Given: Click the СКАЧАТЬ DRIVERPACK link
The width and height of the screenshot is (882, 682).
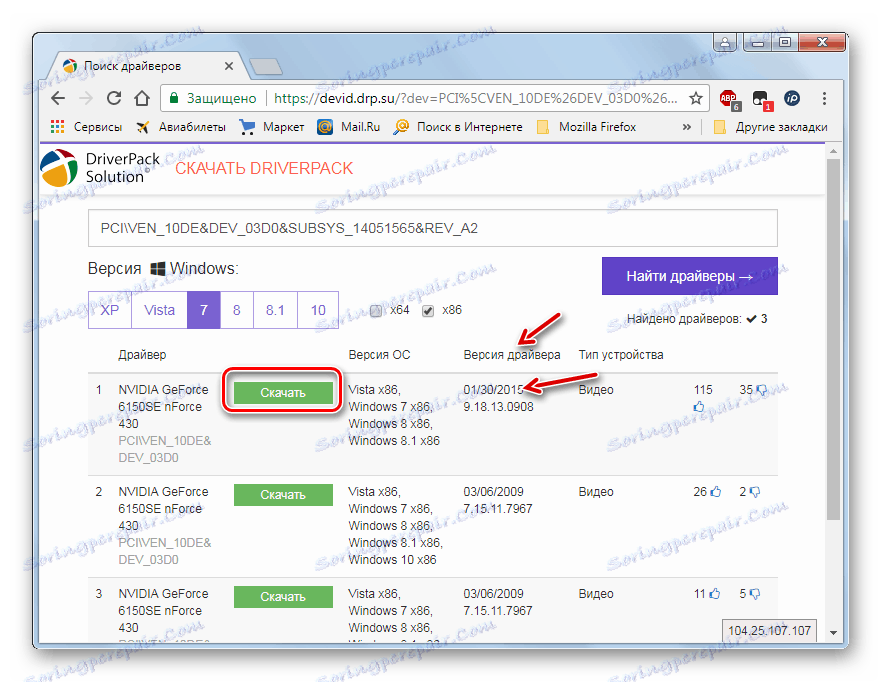Looking at the screenshot, I should [264, 168].
